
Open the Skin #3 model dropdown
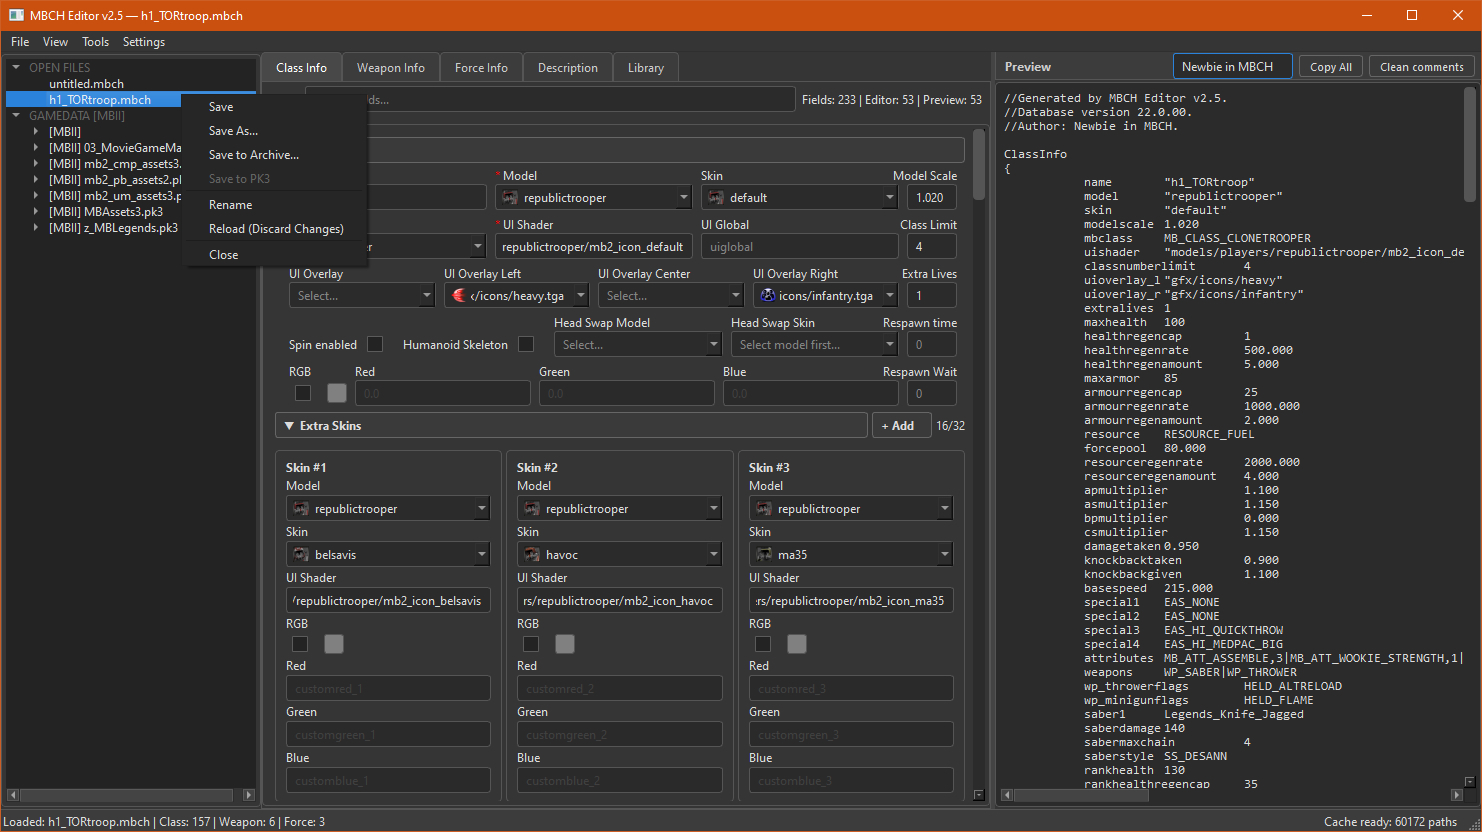pyautogui.click(x=851, y=509)
